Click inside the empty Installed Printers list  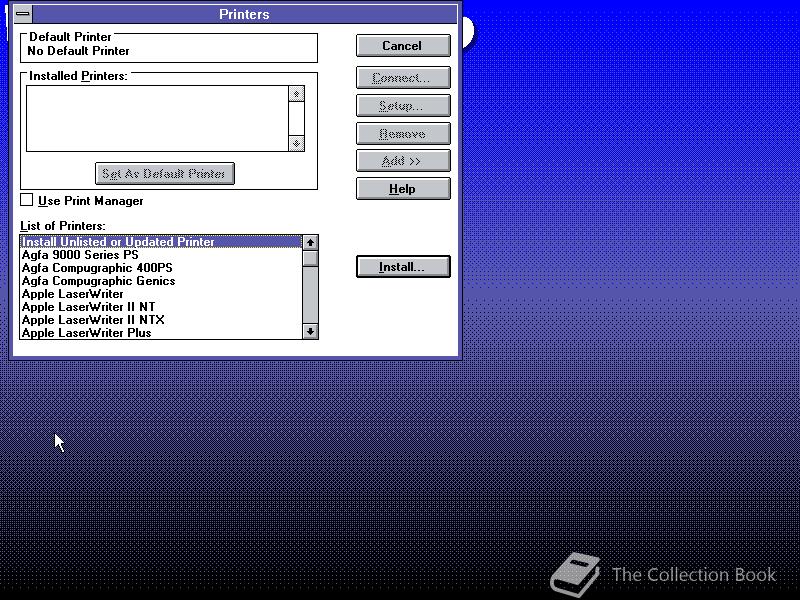point(157,118)
